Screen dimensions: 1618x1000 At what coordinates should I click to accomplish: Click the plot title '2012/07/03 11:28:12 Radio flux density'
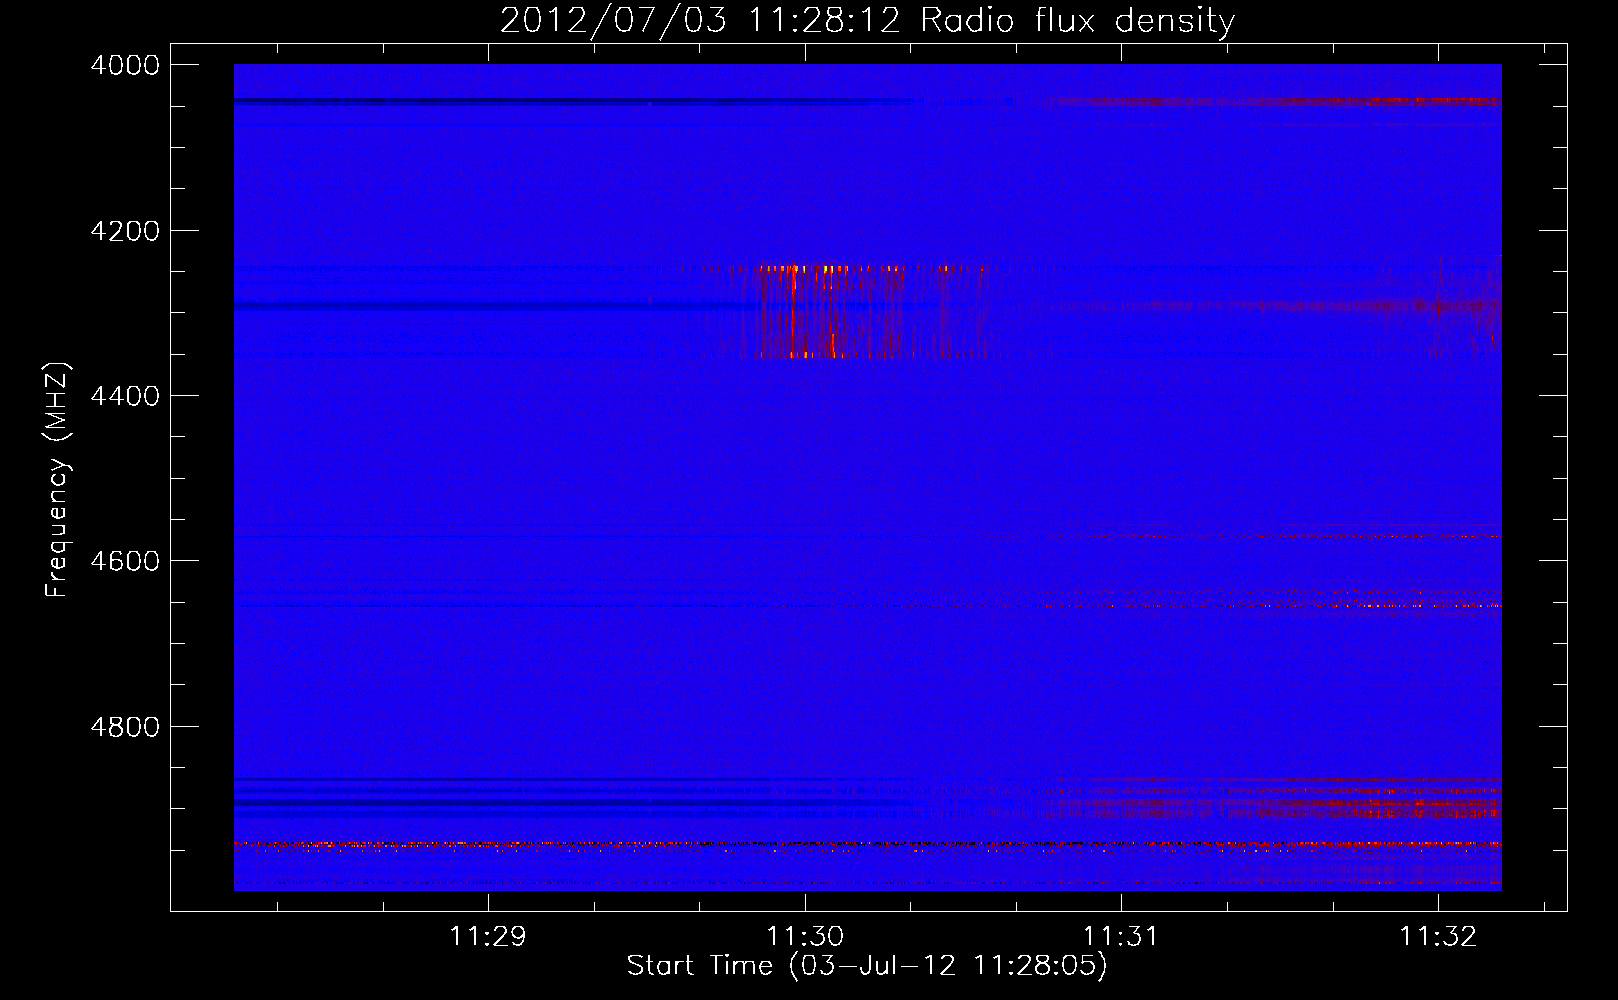point(867,21)
